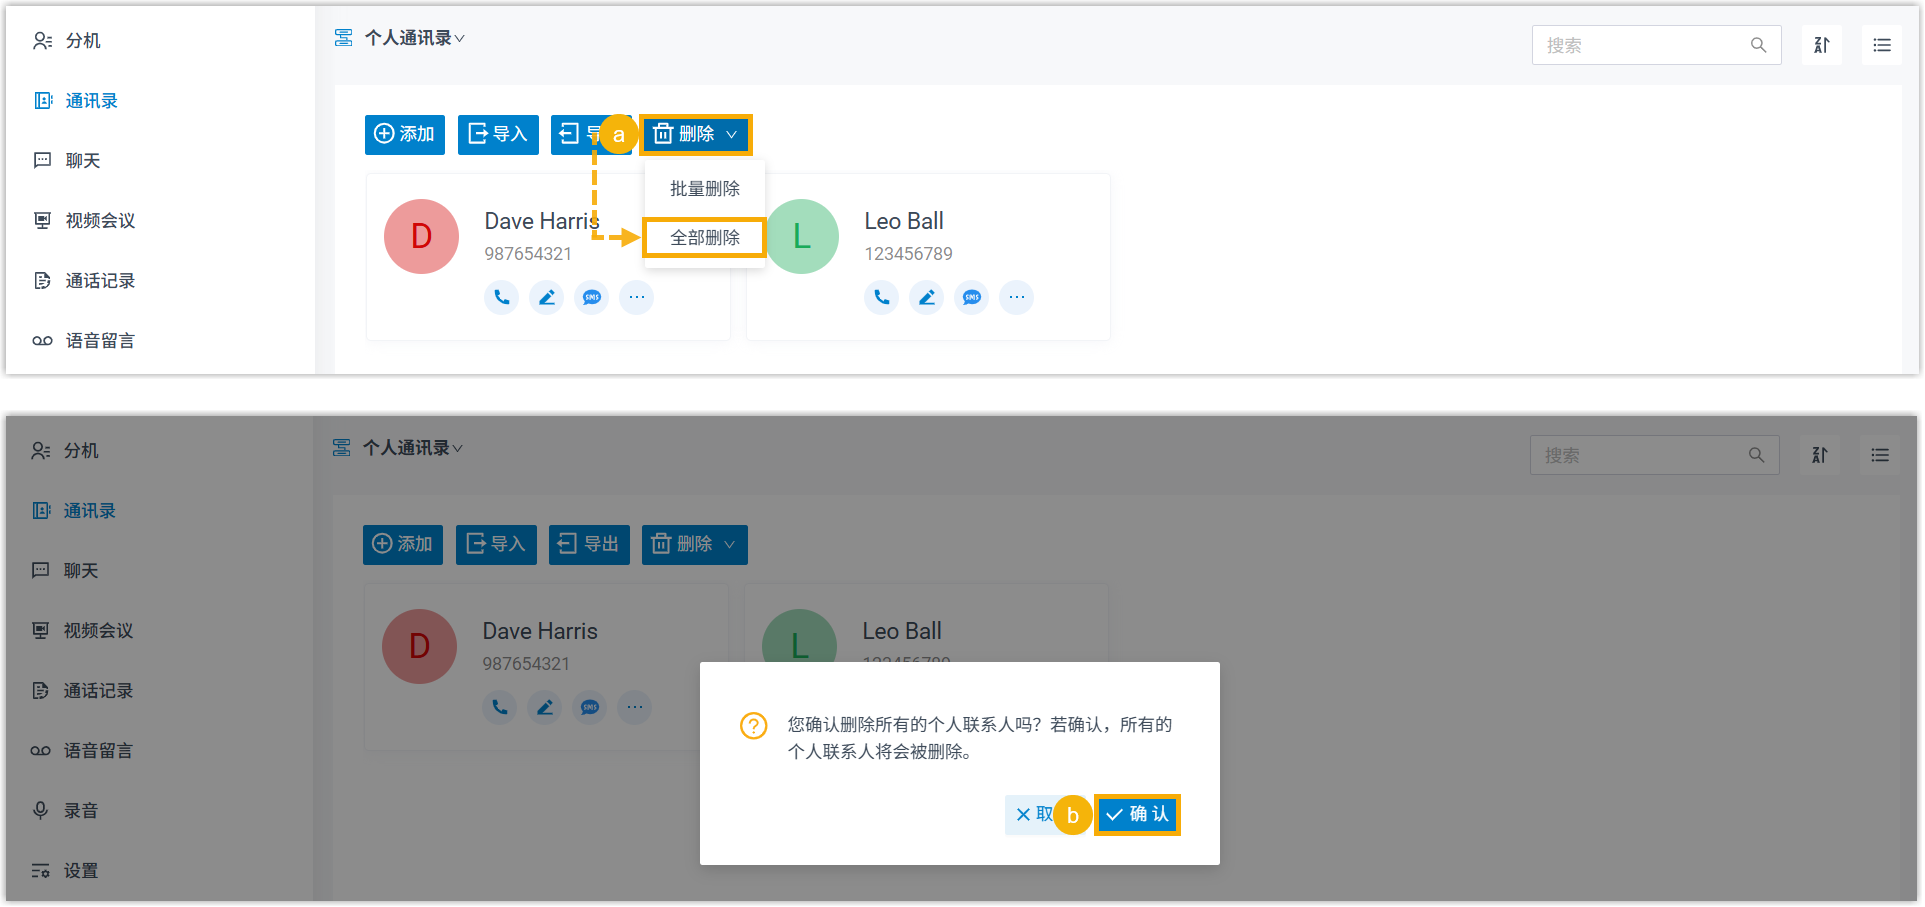Click the top search input field
Screen dimensions: 1925x907
coord(1640,45)
